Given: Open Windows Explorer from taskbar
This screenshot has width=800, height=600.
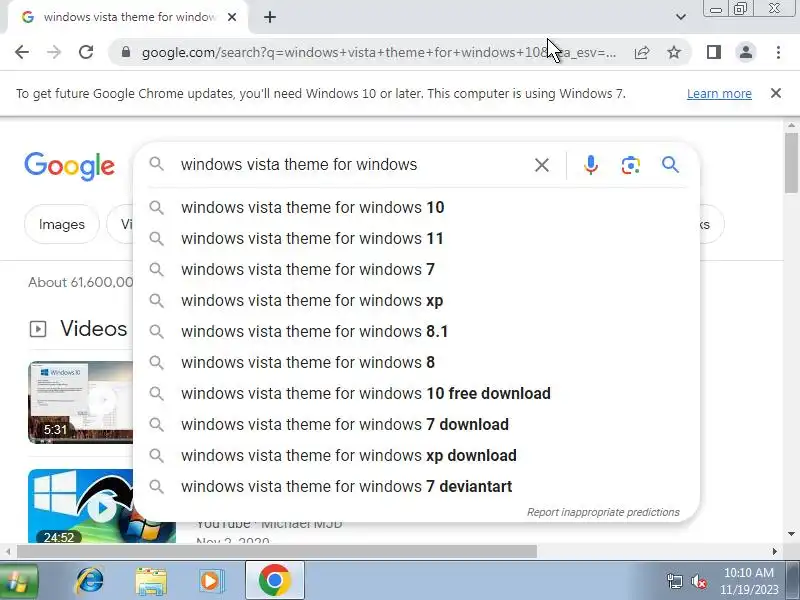Looking at the screenshot, I should click(151, 581).
